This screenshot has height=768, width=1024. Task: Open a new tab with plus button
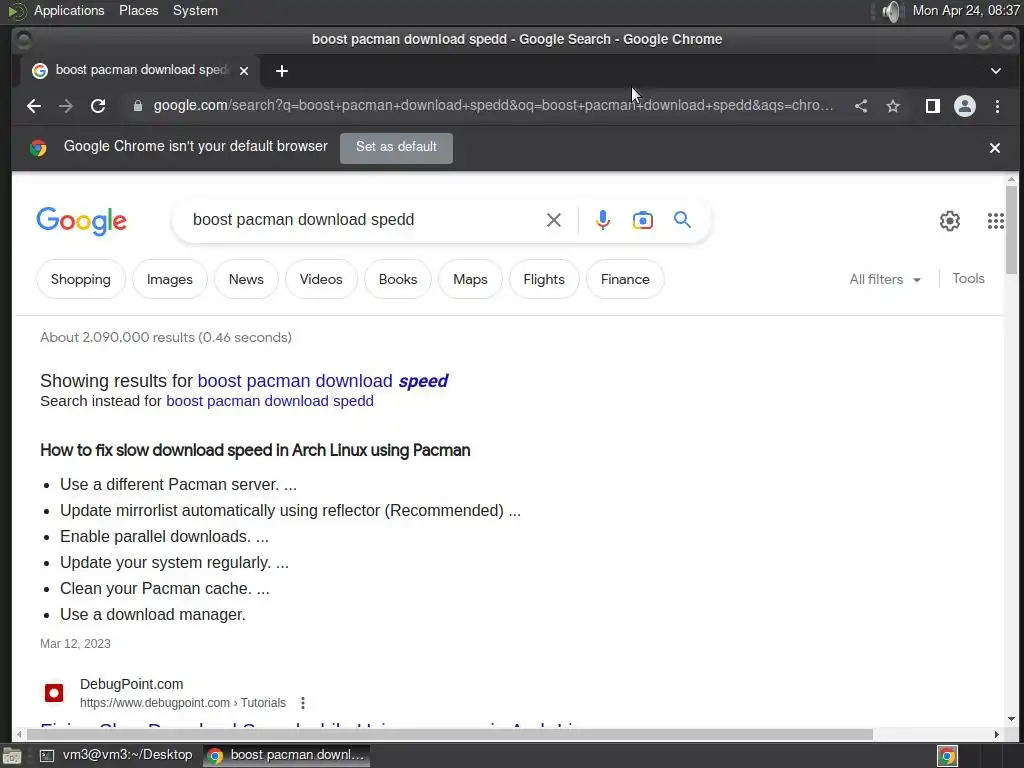pyautogui.click(x=281, y=71)
